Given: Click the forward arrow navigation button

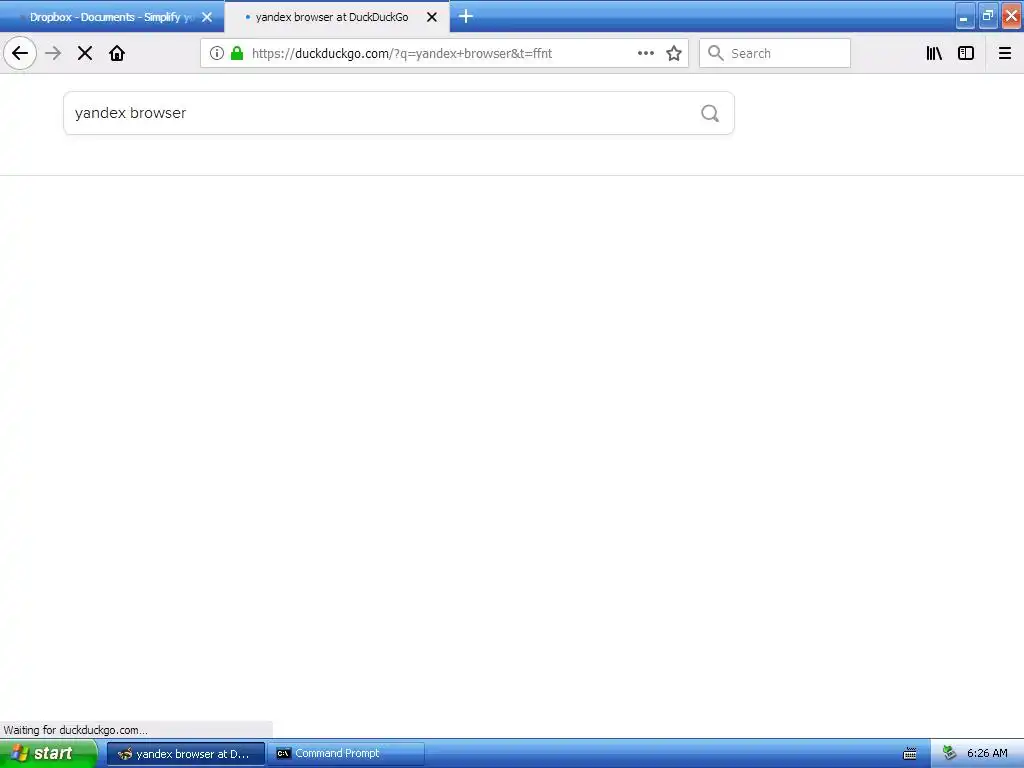Looking at the screenshot, I should 54,54.
